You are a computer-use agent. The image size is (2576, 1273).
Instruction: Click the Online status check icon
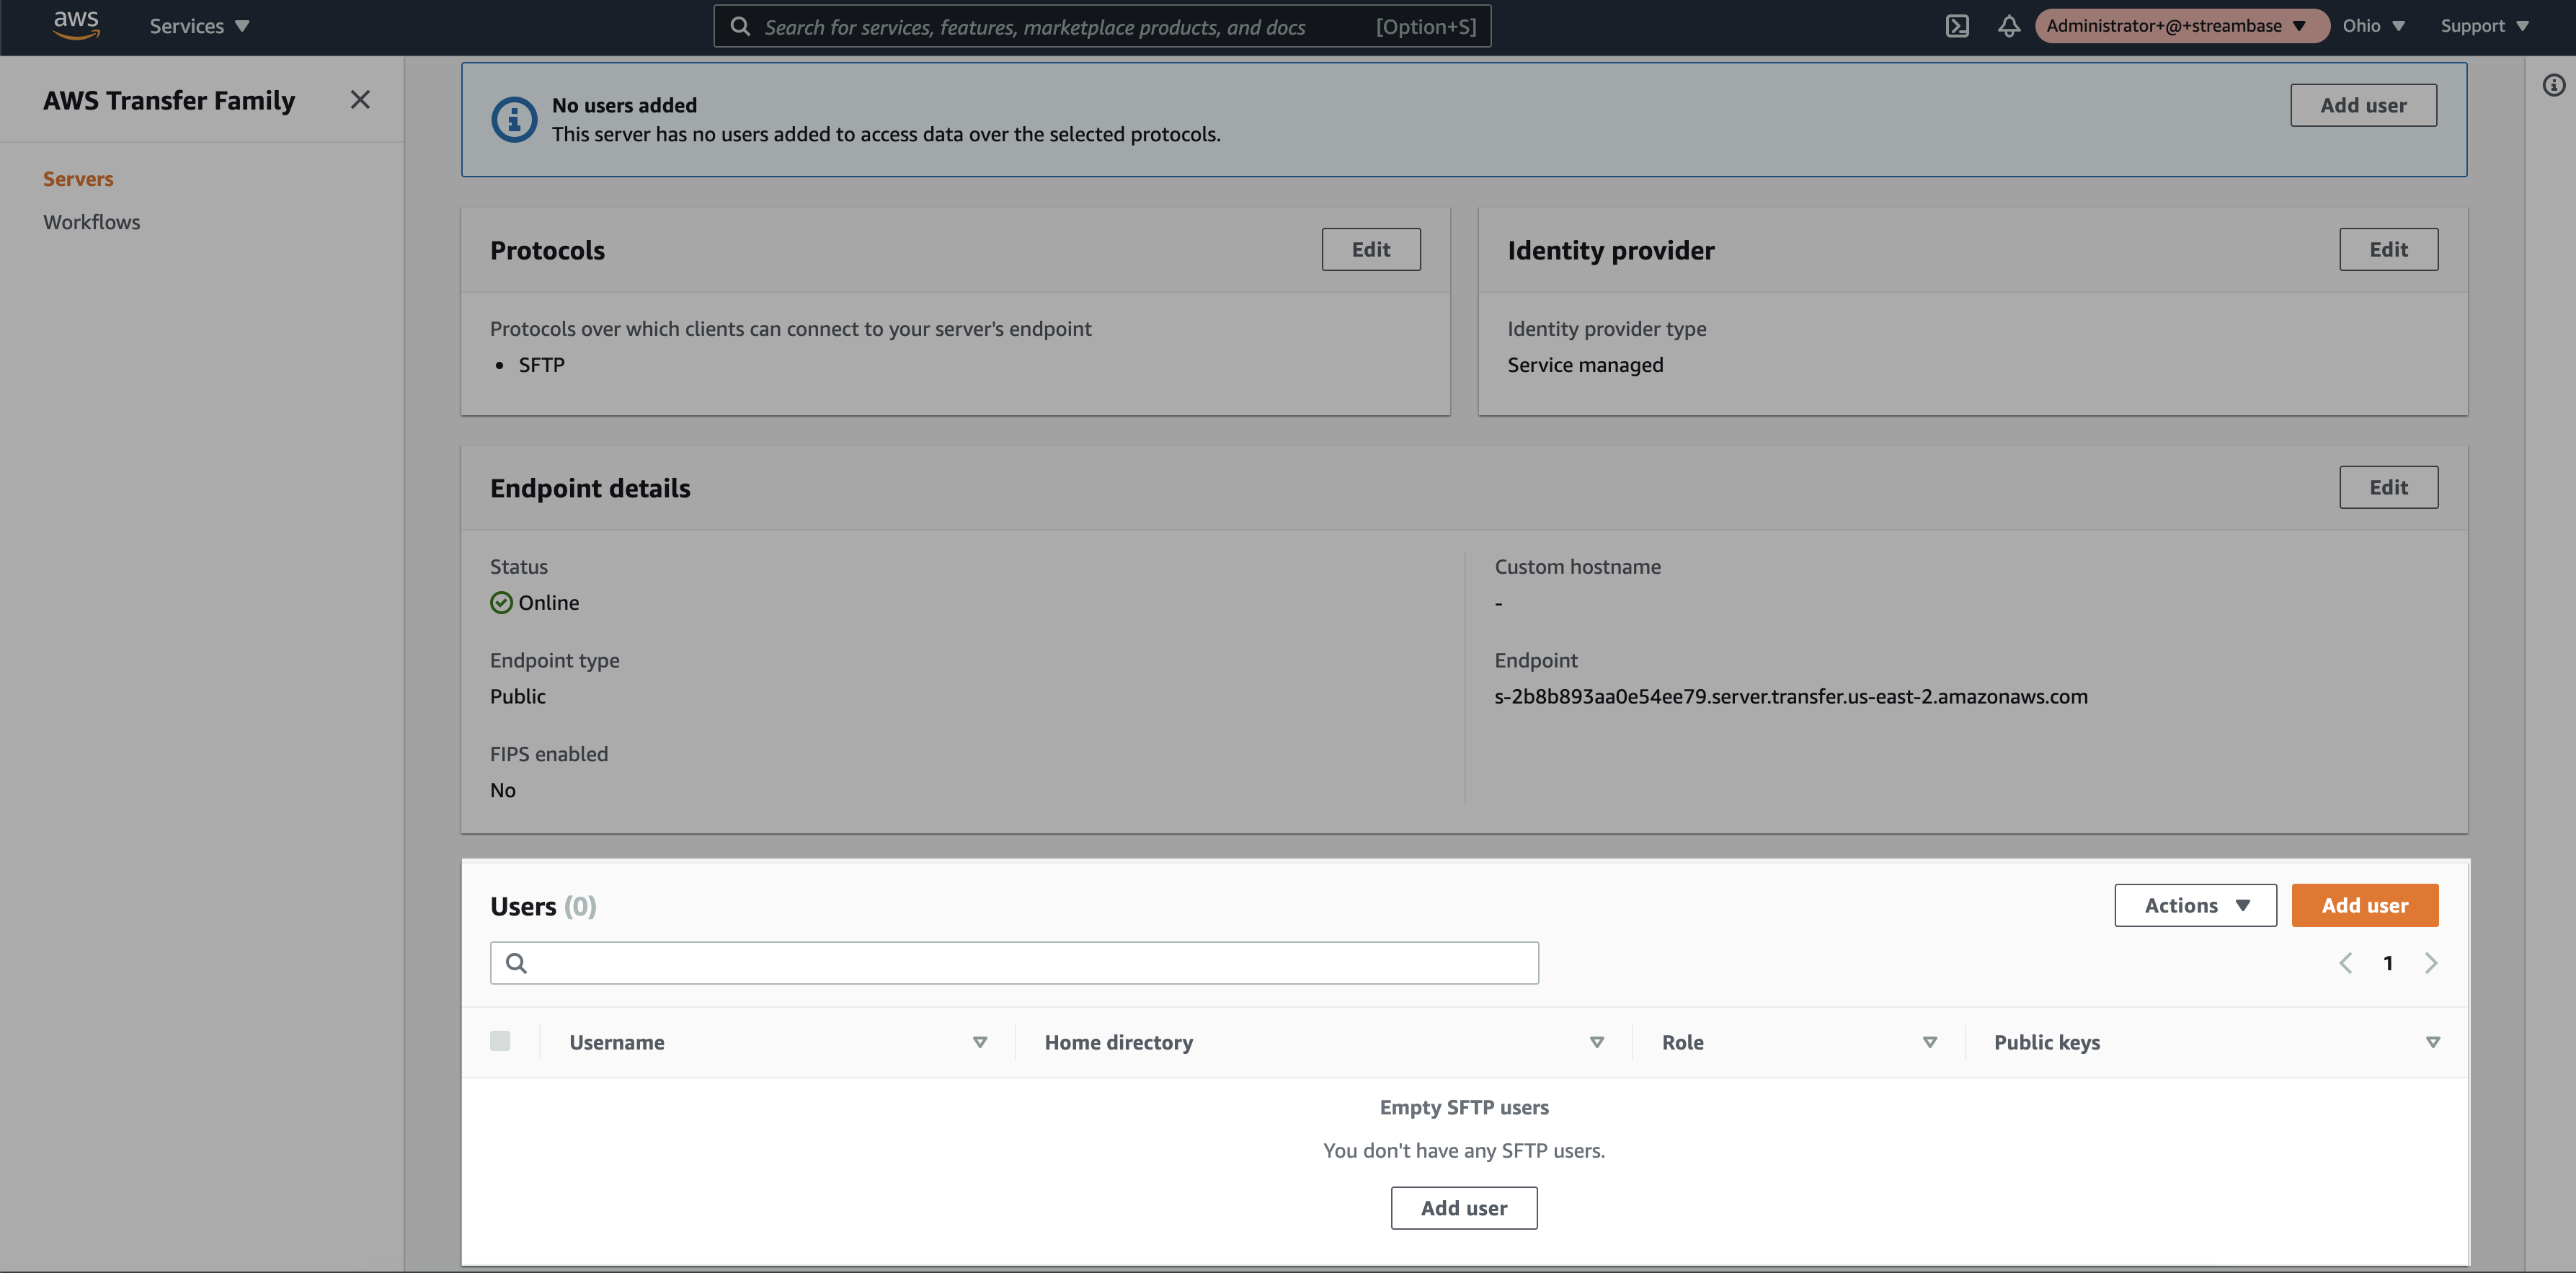tap(501, 602)
